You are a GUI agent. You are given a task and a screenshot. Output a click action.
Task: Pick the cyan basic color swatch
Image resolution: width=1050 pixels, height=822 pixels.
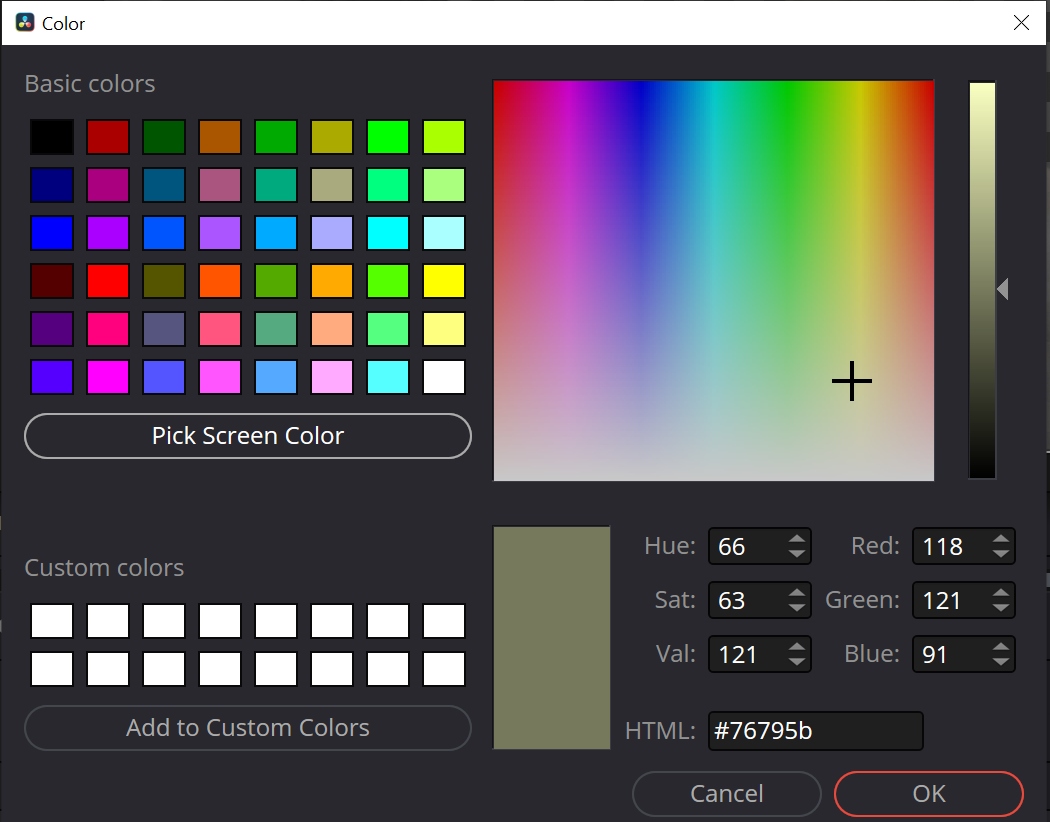pos(387,233)
